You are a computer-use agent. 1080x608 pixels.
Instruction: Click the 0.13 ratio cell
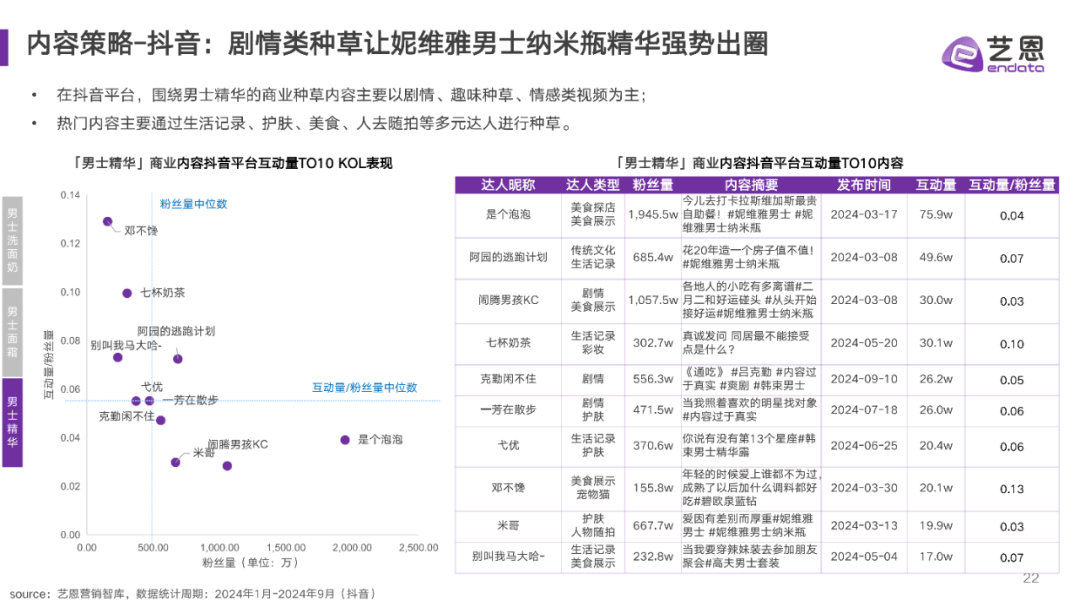(x=1012, y=489)
